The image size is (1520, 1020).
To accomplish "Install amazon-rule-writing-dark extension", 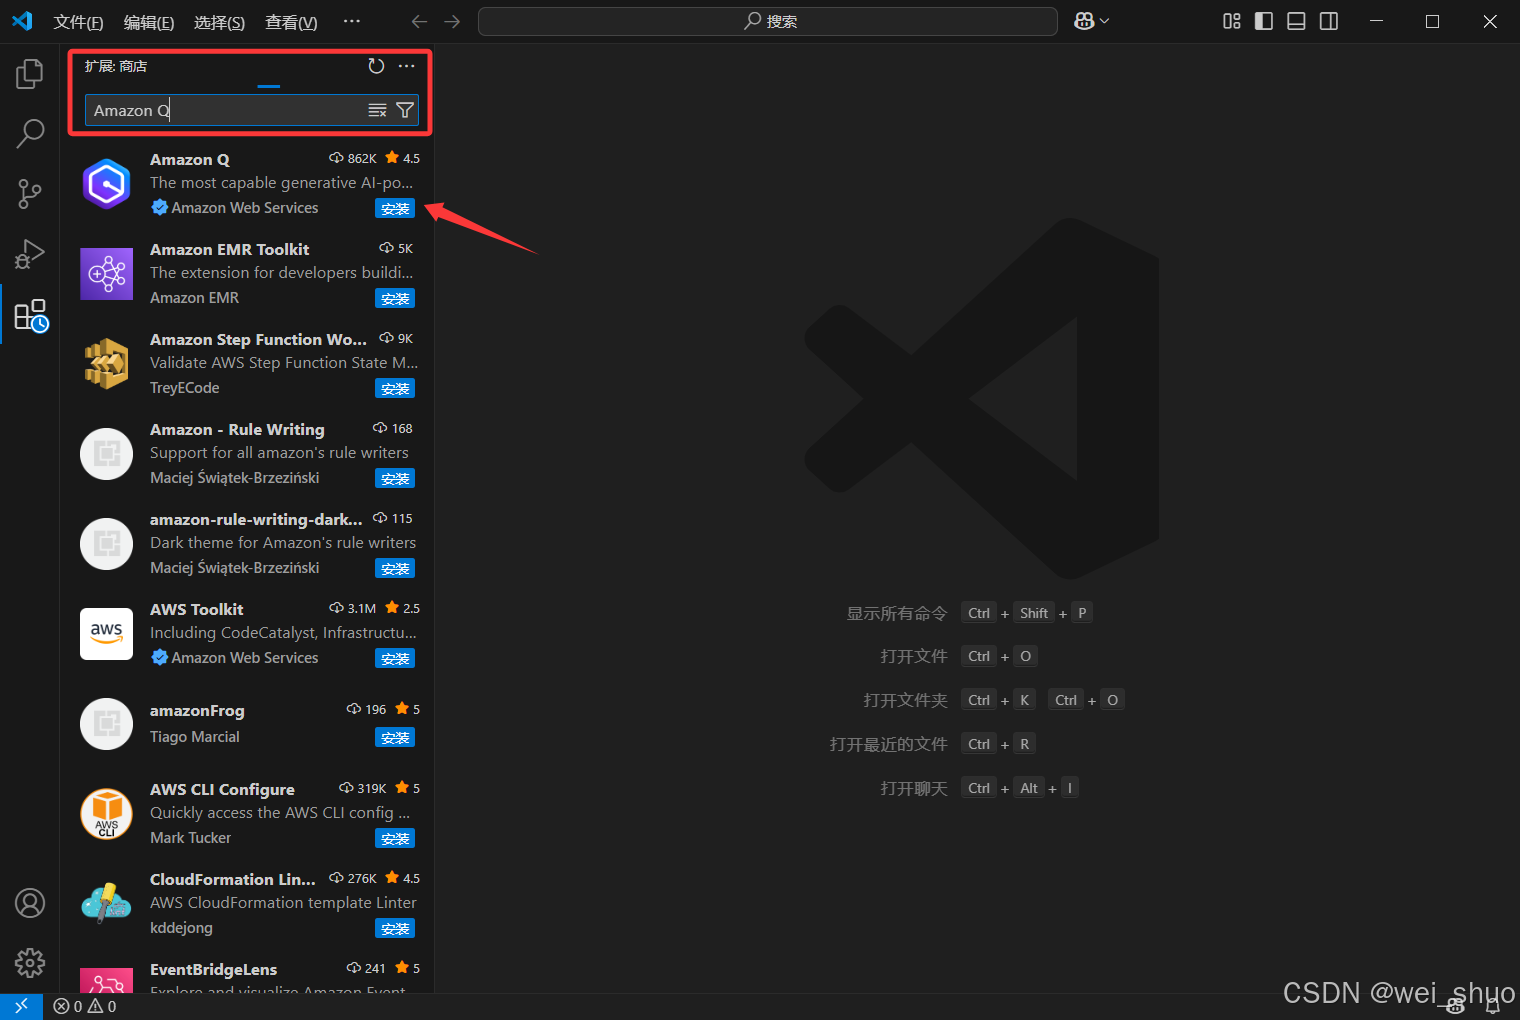I will (395, 569).
